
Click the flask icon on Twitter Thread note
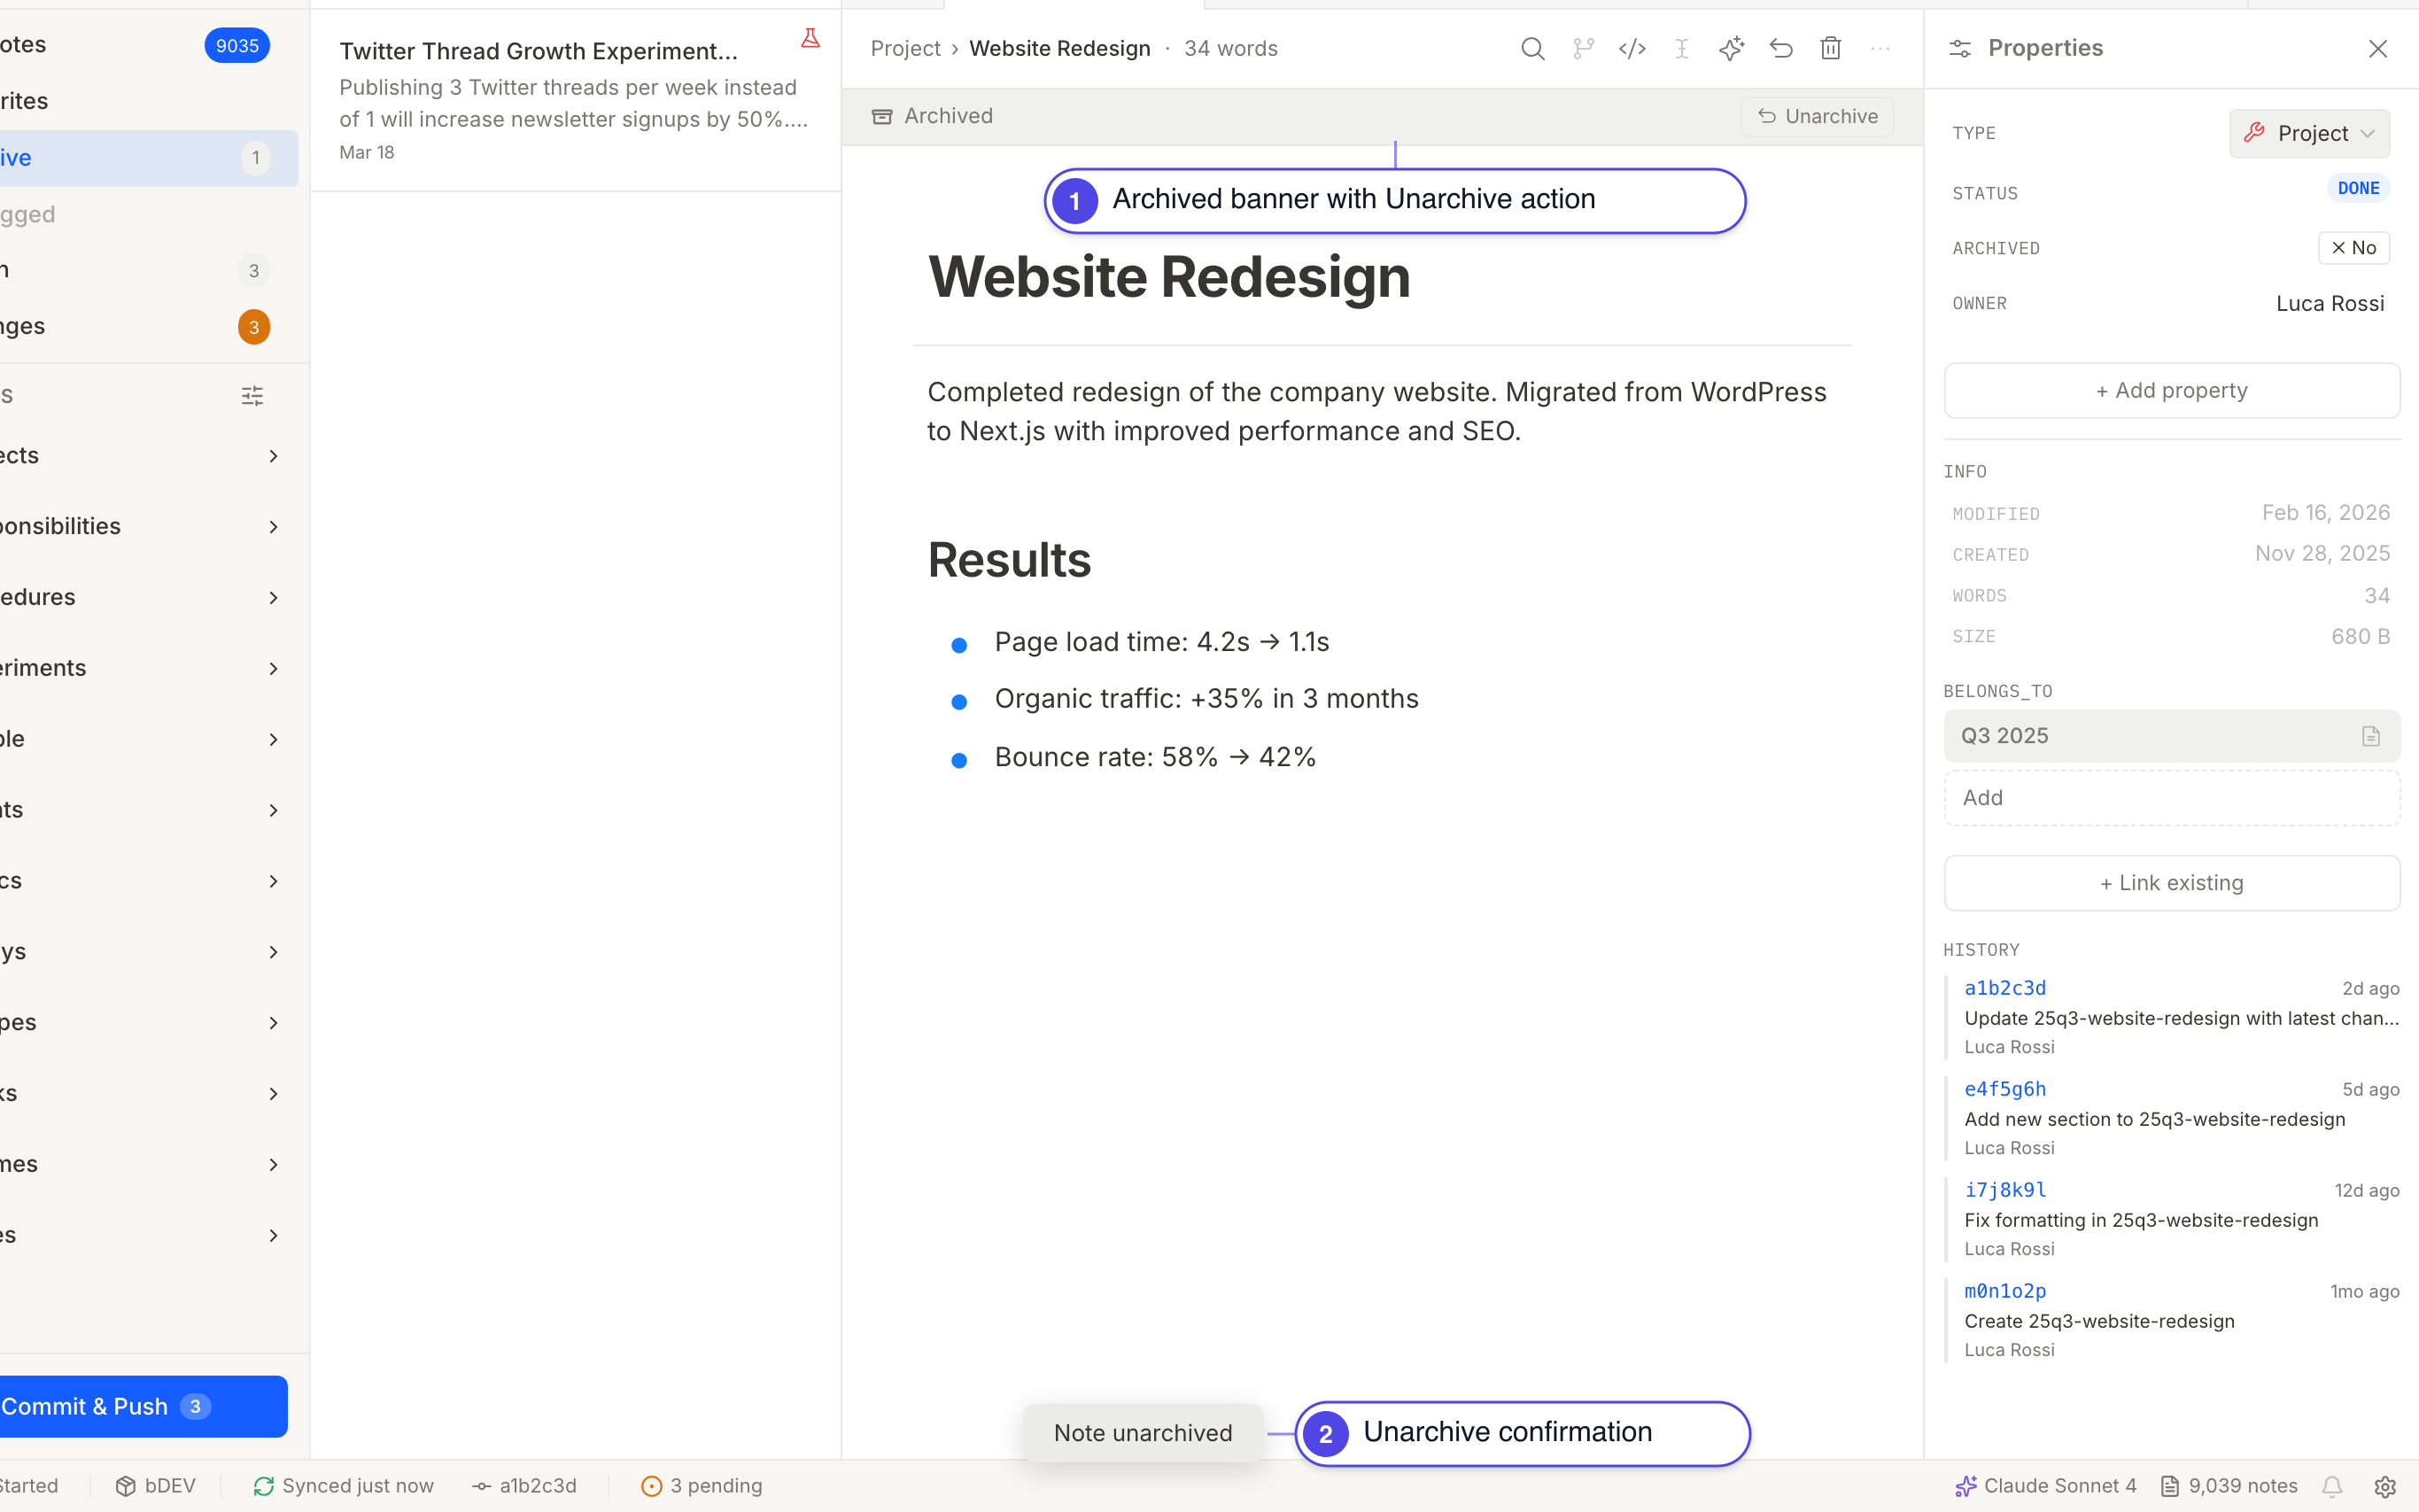click(x=810, y=39)
